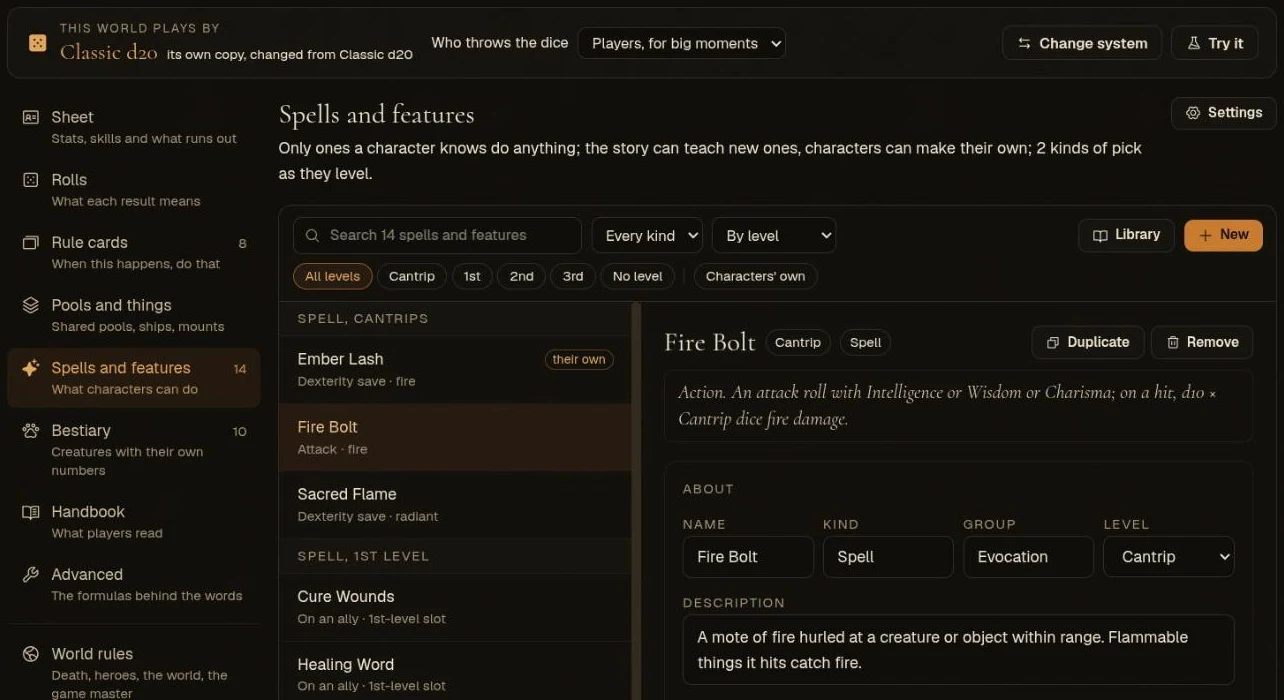This screenshot has height=700, width=1284.
Task: Click the Description text area
Action: click(958, 650)
